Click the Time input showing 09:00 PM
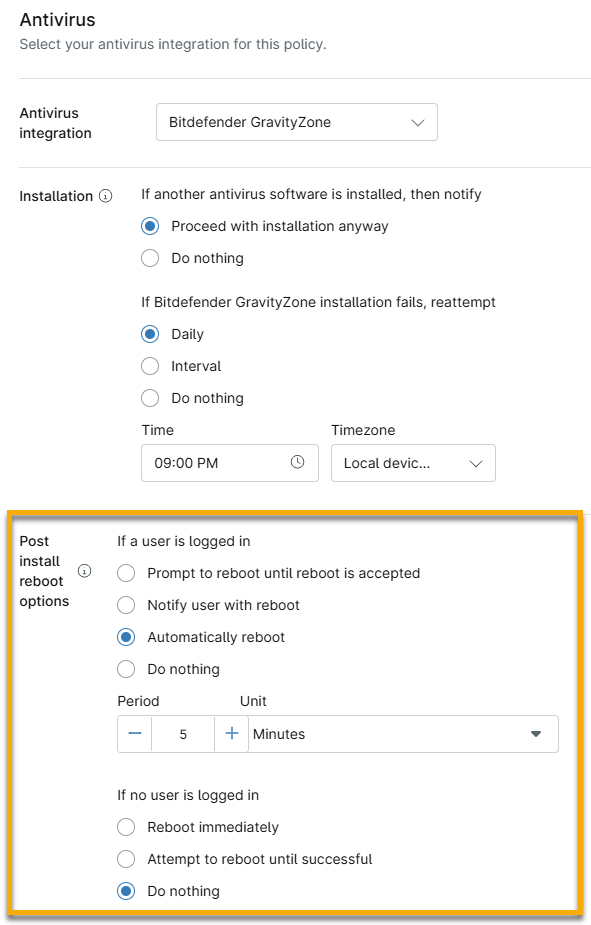This screenshot has width=591, height=925. pyautogui.click(x=220, y=463)
